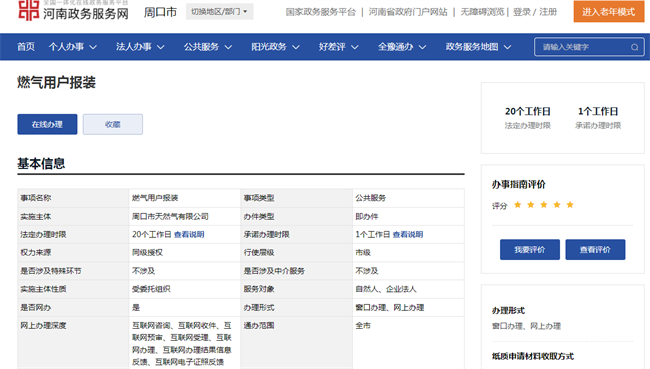Screen dimensions: 650x369
Task: Expand the 法人办事 menu
Action: [140, 47]
